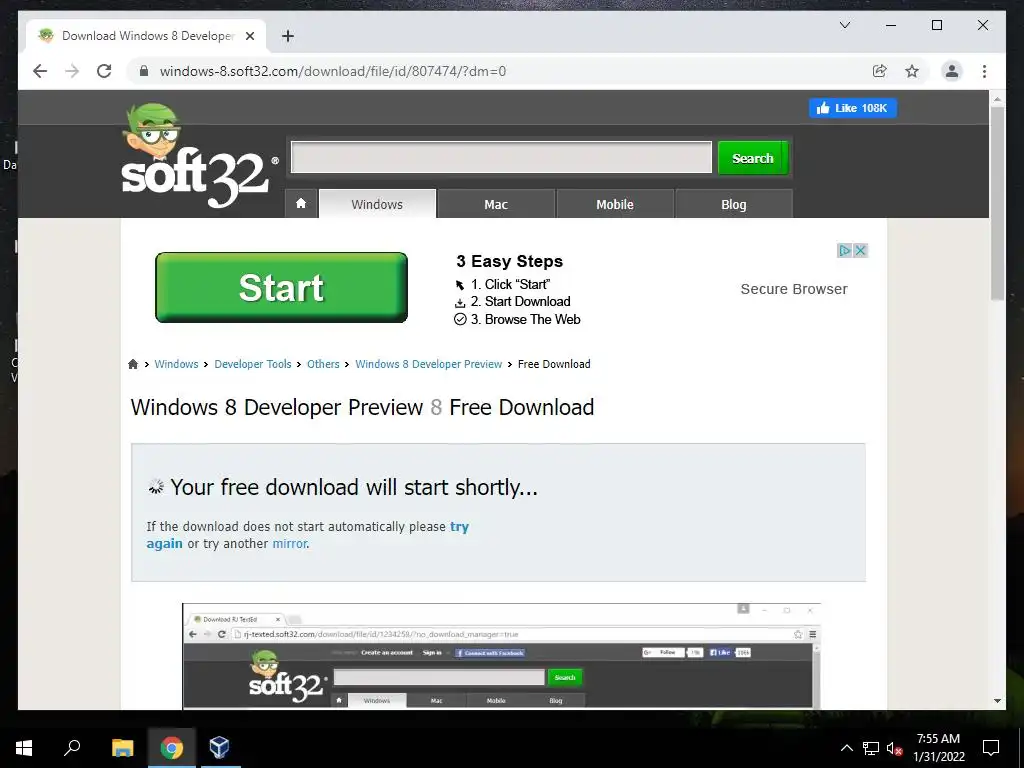
Task: Click the try again download link
Action: click(459, 526)
